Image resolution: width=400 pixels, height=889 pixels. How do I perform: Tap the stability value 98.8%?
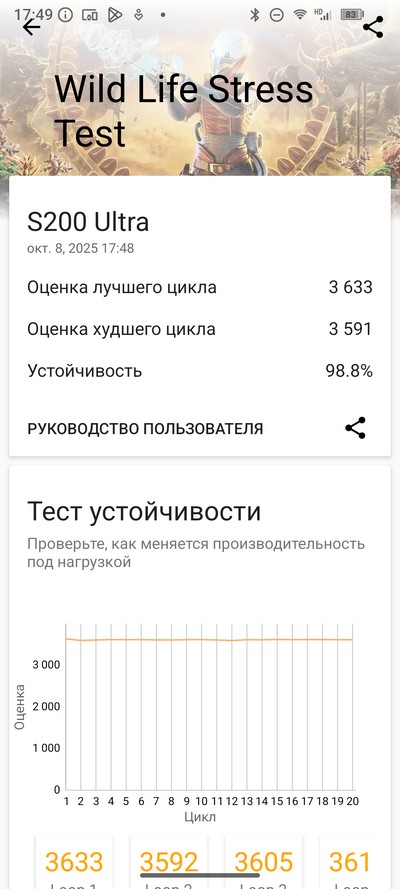[349, 371]
